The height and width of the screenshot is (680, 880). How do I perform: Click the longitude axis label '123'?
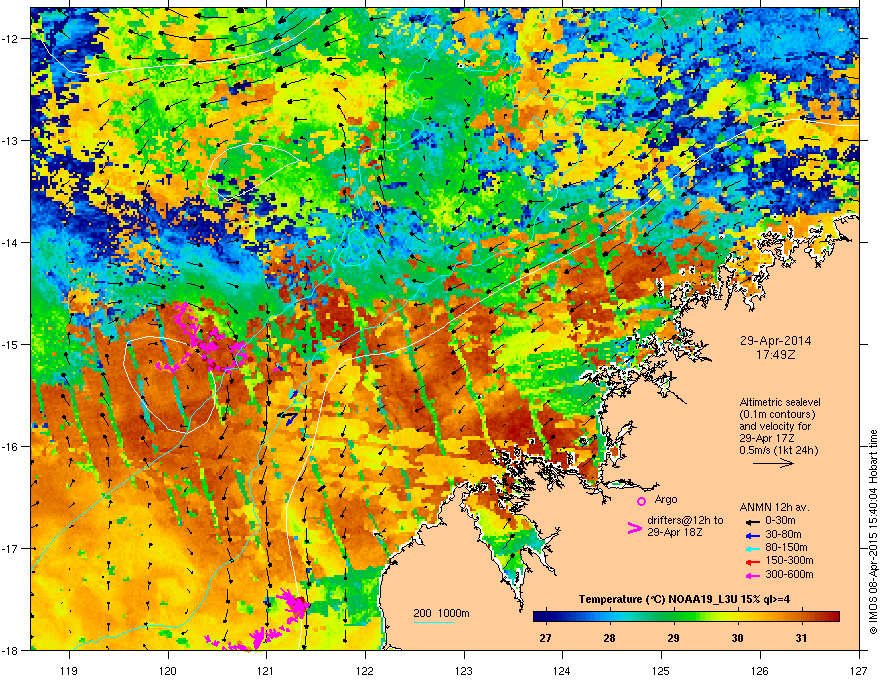[464, 670]
